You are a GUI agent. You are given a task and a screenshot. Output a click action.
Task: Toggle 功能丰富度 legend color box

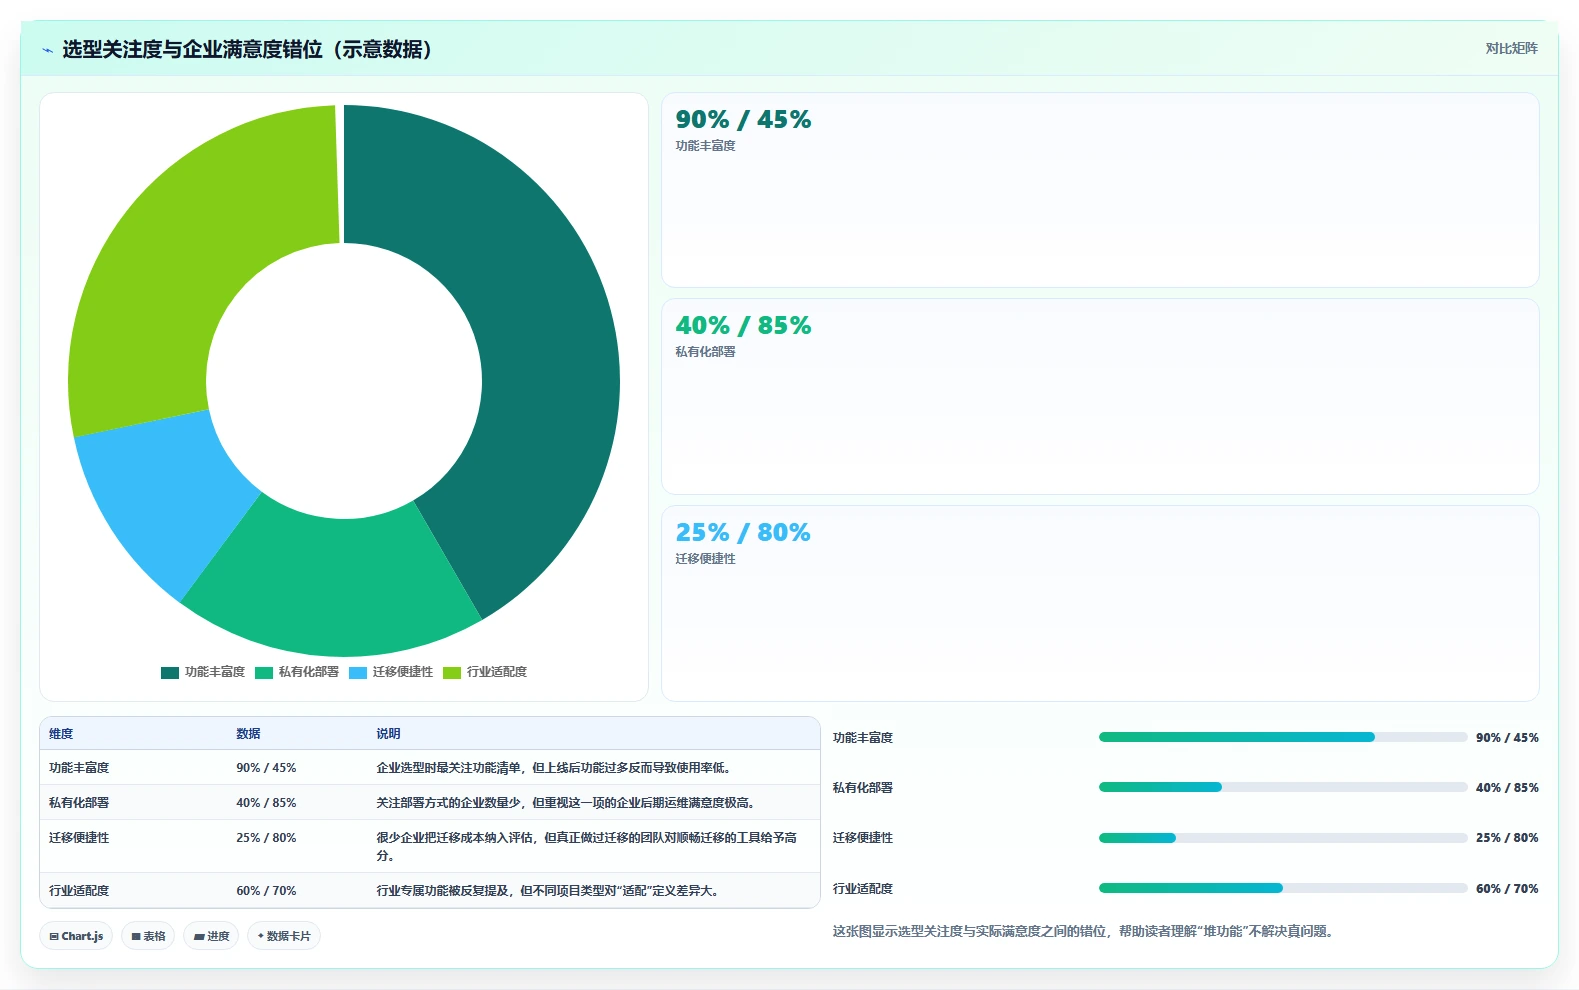point(170,672)
